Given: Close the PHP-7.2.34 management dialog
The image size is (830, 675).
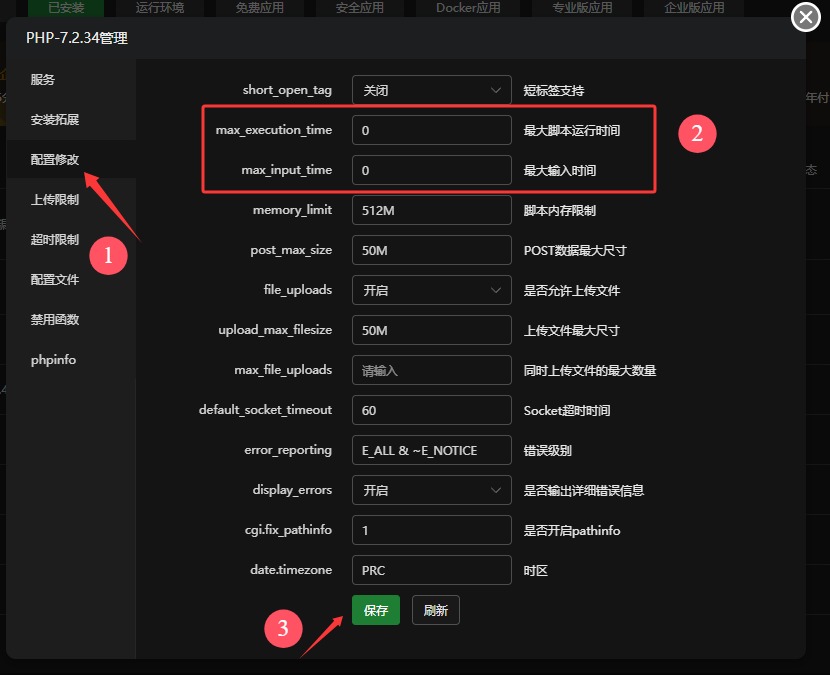Looking at the screenshot, I should pyautogui.click(x=806, y=17).
